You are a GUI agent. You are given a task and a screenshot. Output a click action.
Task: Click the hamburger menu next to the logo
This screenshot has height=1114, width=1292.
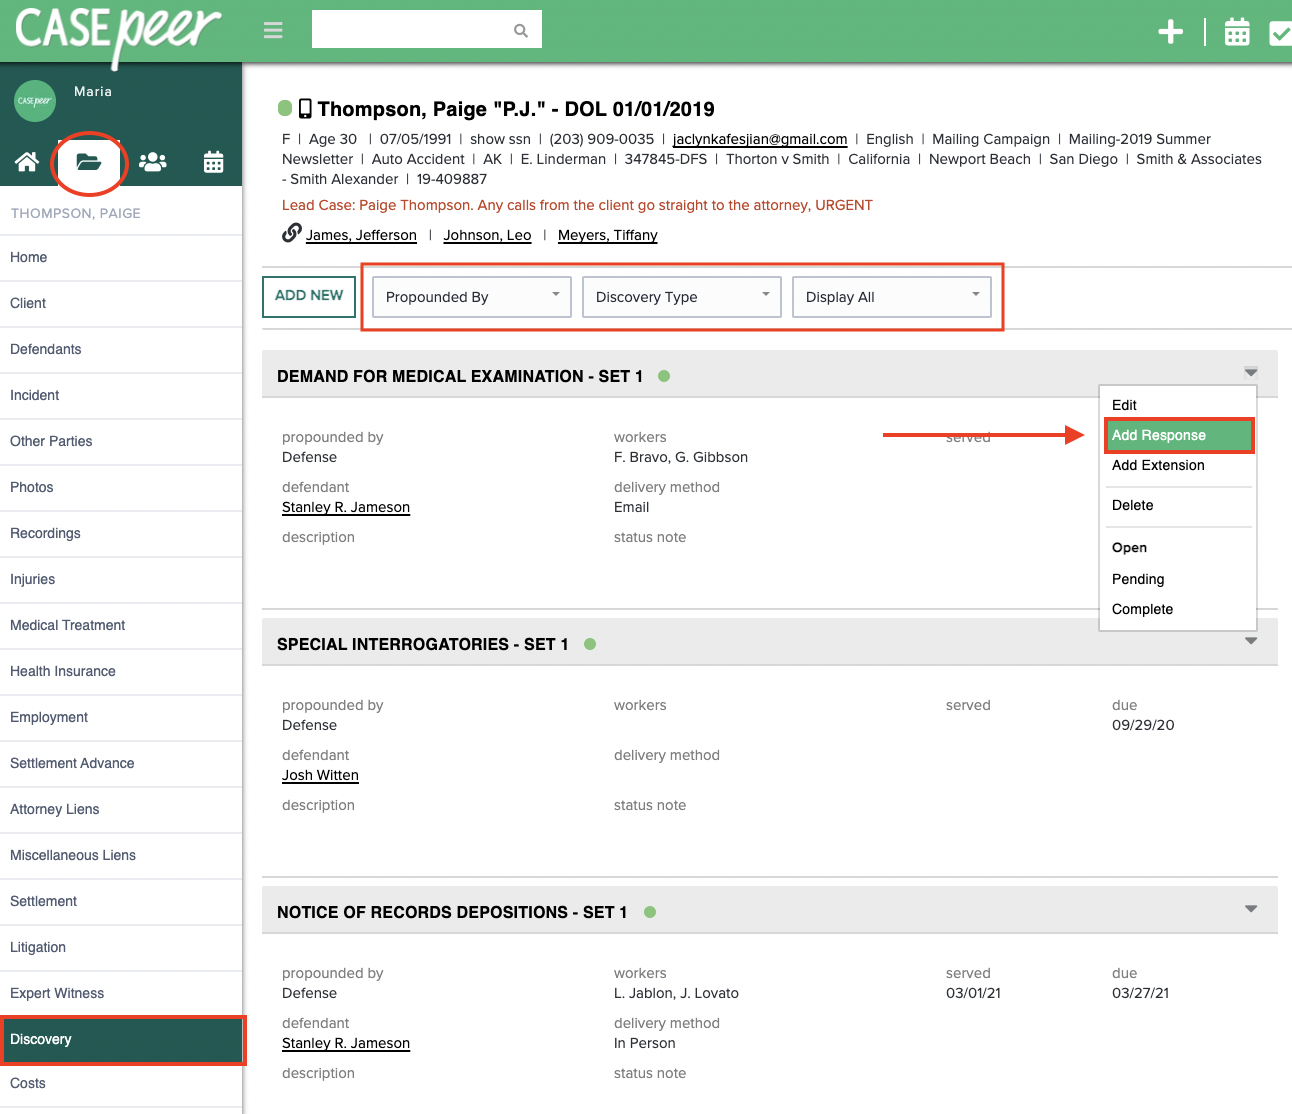(x=272, y=29)
